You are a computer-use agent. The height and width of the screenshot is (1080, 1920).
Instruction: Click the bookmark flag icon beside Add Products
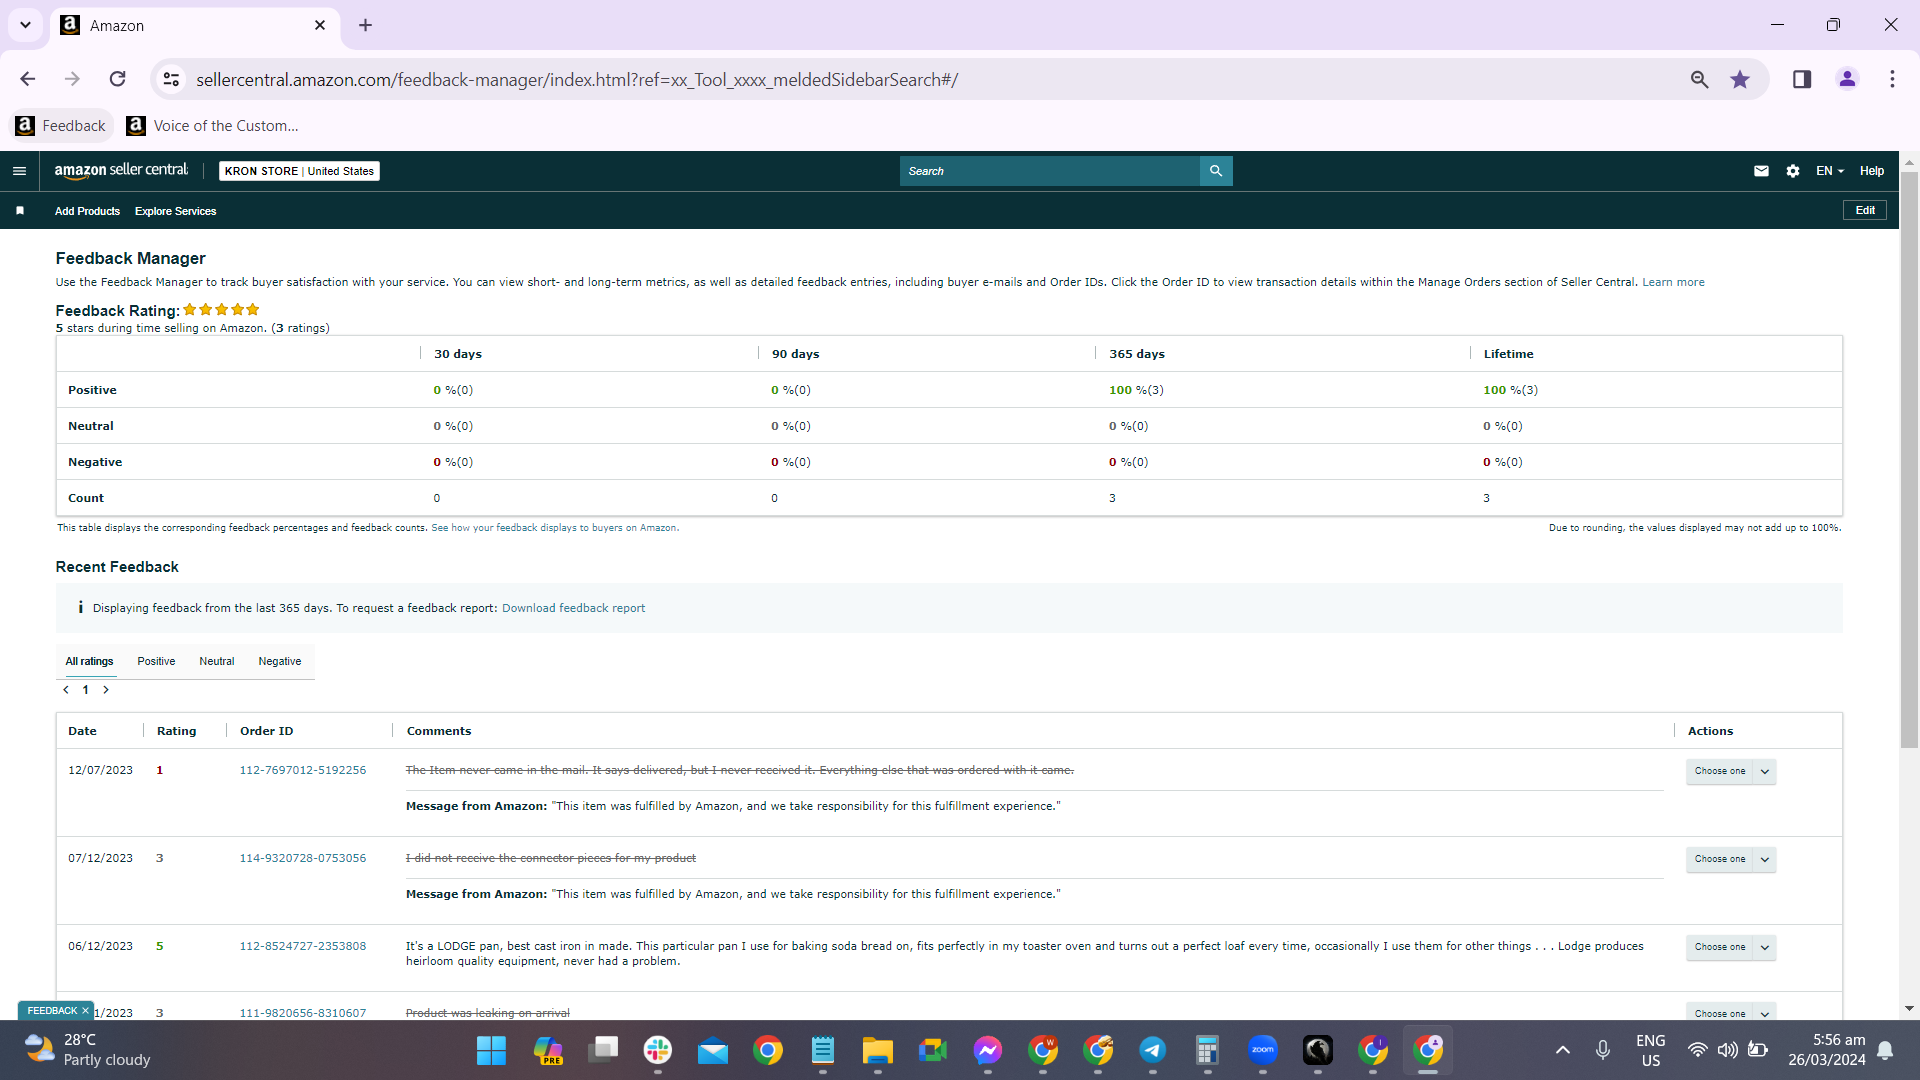tap(20, 211)
